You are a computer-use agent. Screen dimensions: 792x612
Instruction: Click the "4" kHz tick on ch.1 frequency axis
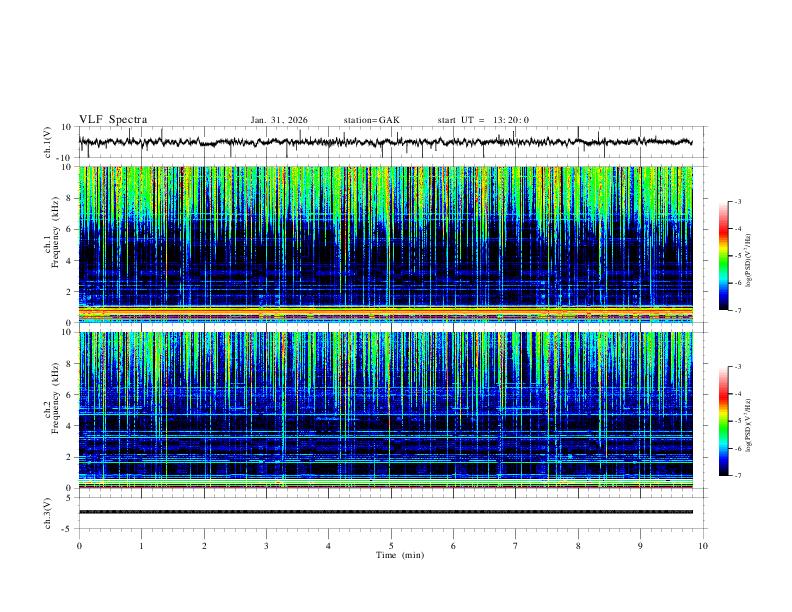[70, 261]
